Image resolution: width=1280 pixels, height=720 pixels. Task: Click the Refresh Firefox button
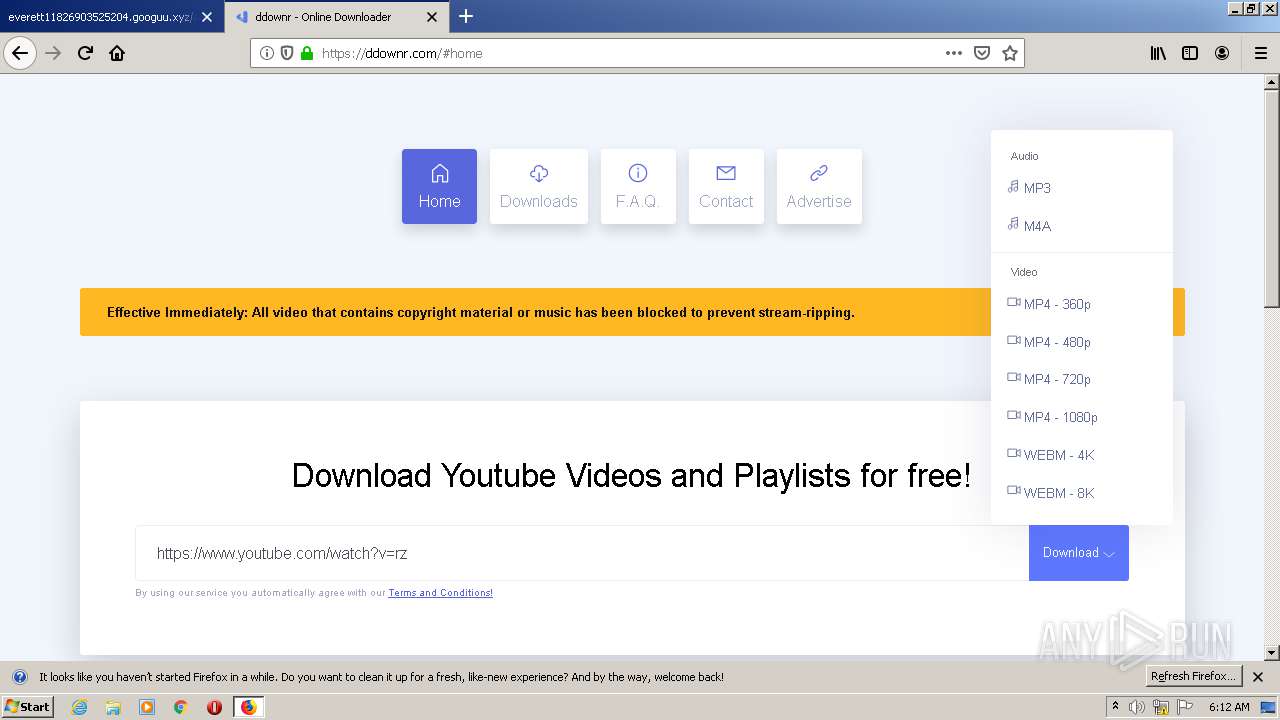pyautogui.click(x=1193, y=676)
